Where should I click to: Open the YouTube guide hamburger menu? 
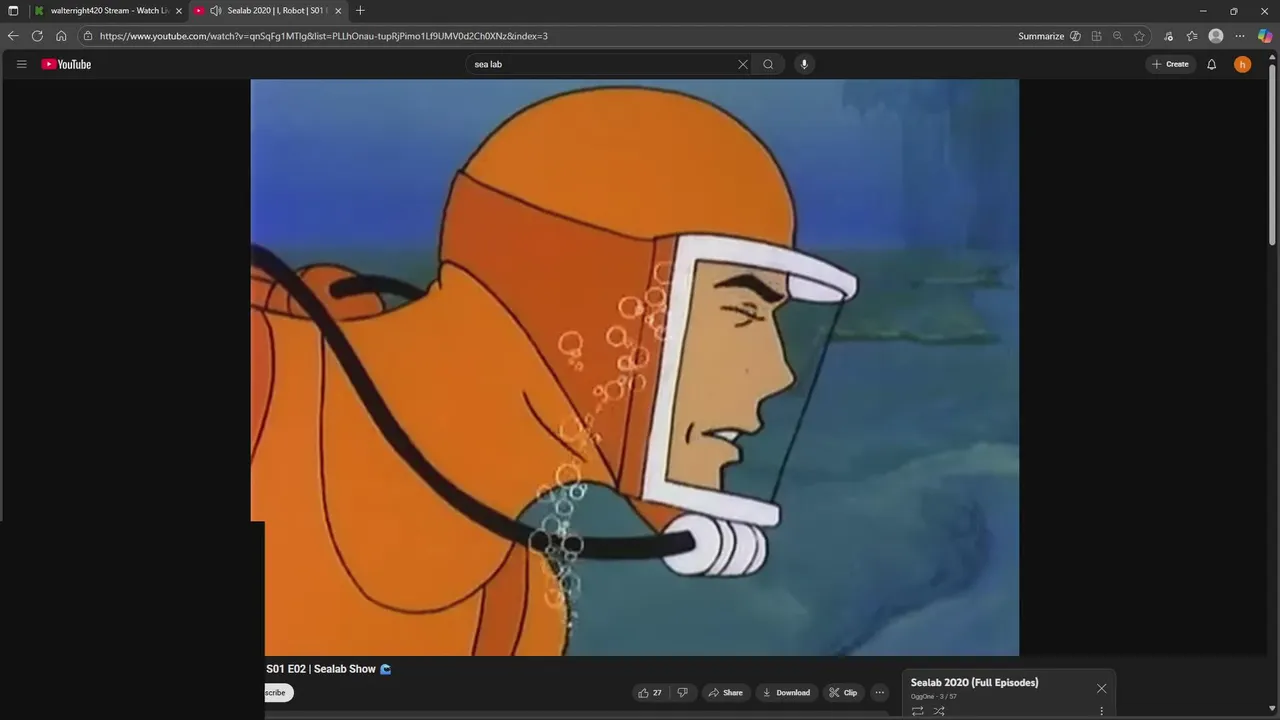(21, 64)
